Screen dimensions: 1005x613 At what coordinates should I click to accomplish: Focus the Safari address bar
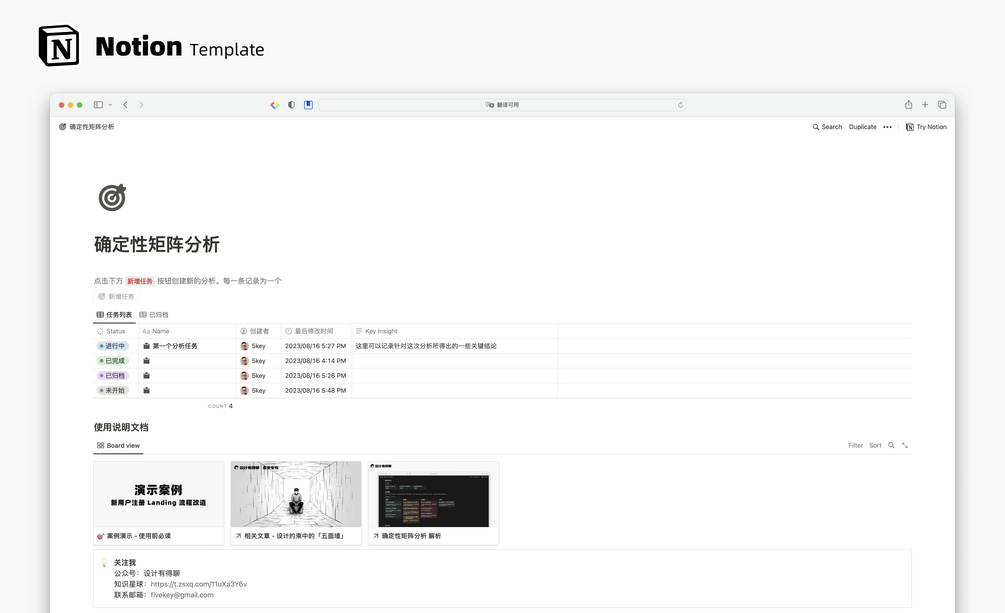[x=502, y=105]
